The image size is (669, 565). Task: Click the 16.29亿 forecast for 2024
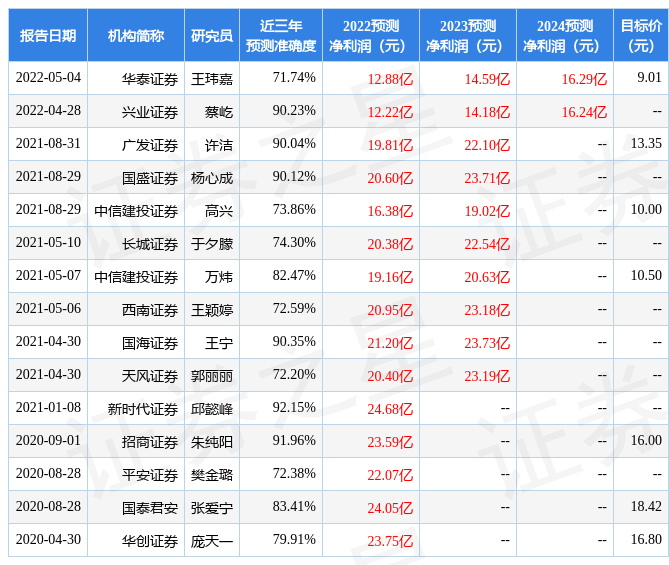[x=584, y=79]
